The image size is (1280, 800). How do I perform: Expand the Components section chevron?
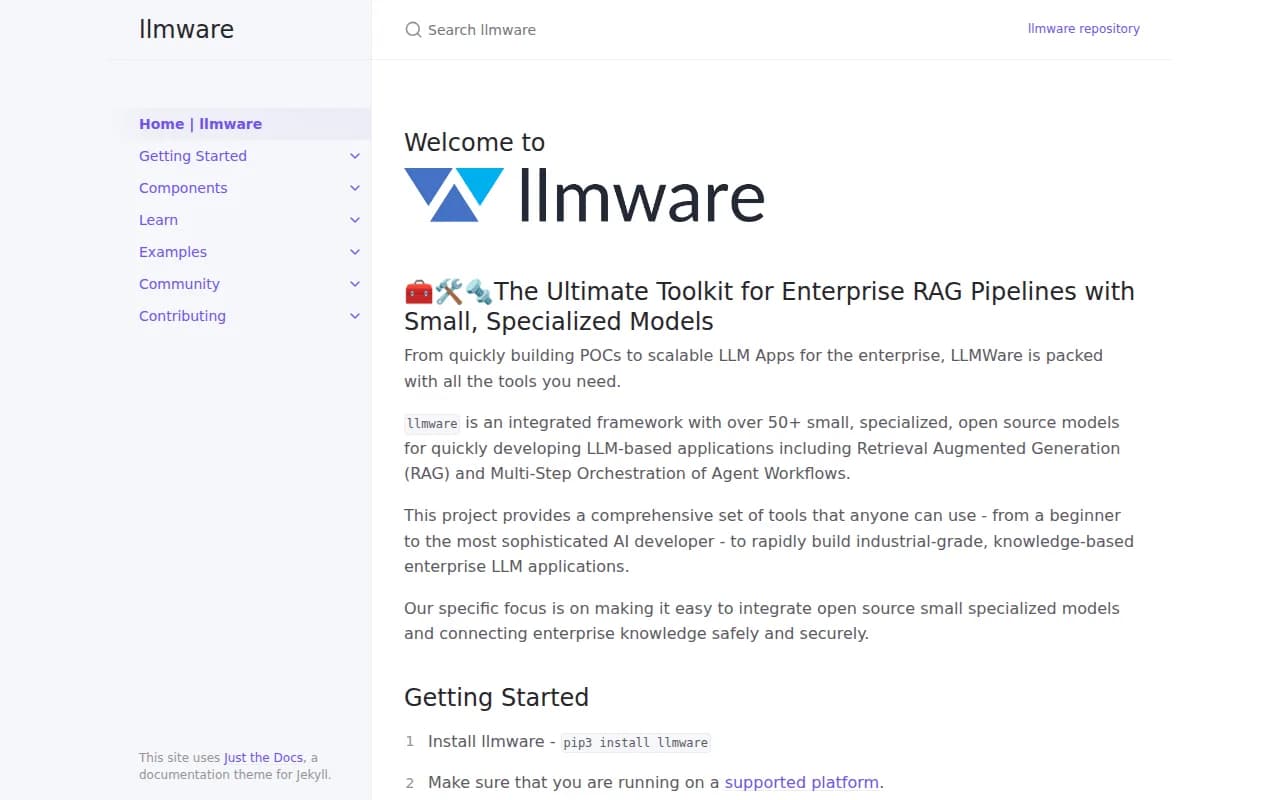pos(355,188)
